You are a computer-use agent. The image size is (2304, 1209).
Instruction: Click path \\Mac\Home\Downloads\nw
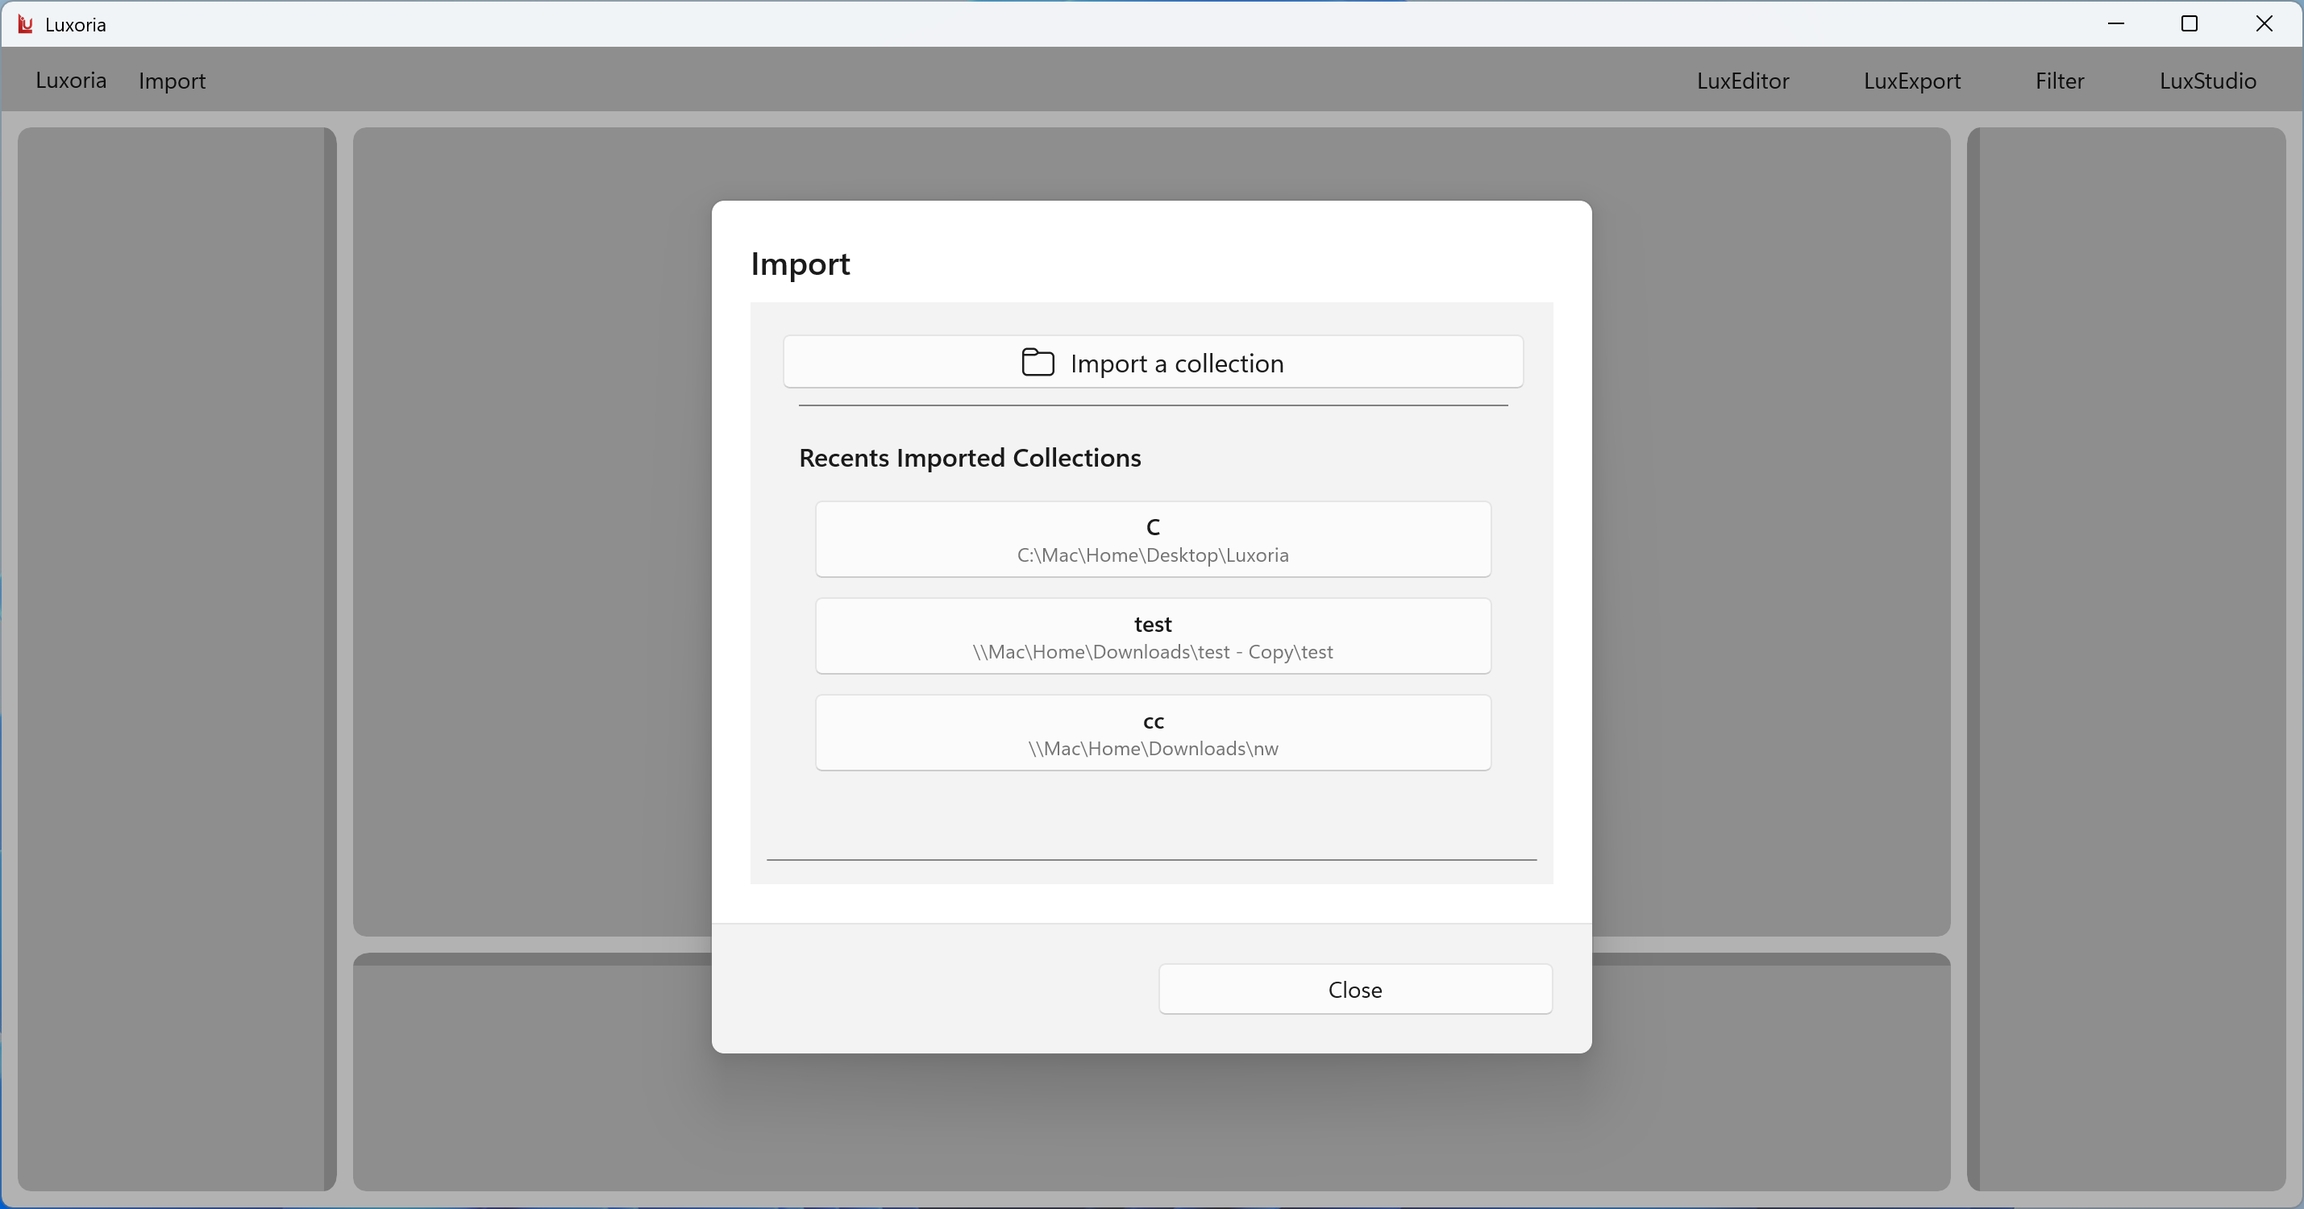1152,749
